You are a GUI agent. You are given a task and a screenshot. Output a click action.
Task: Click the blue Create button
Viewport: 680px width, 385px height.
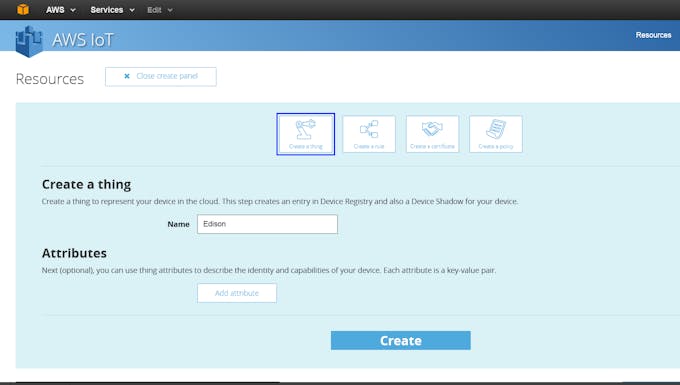pos(401,340)
